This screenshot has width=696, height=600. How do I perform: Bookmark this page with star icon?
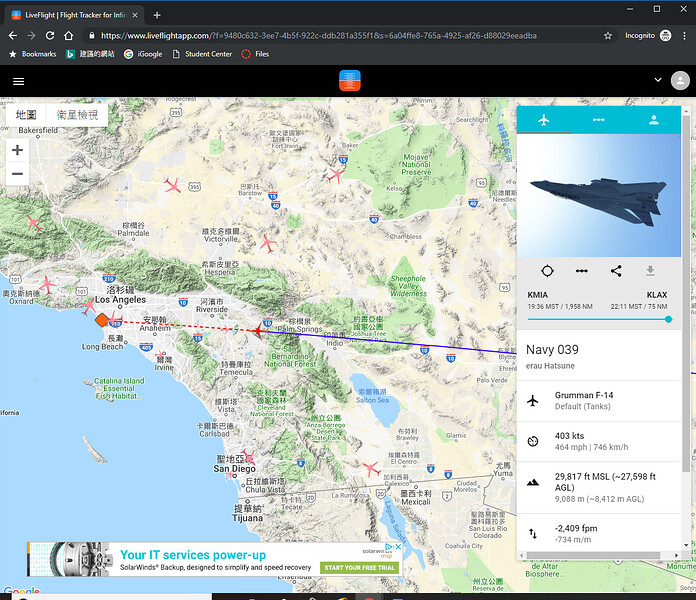tap(608, 36)
